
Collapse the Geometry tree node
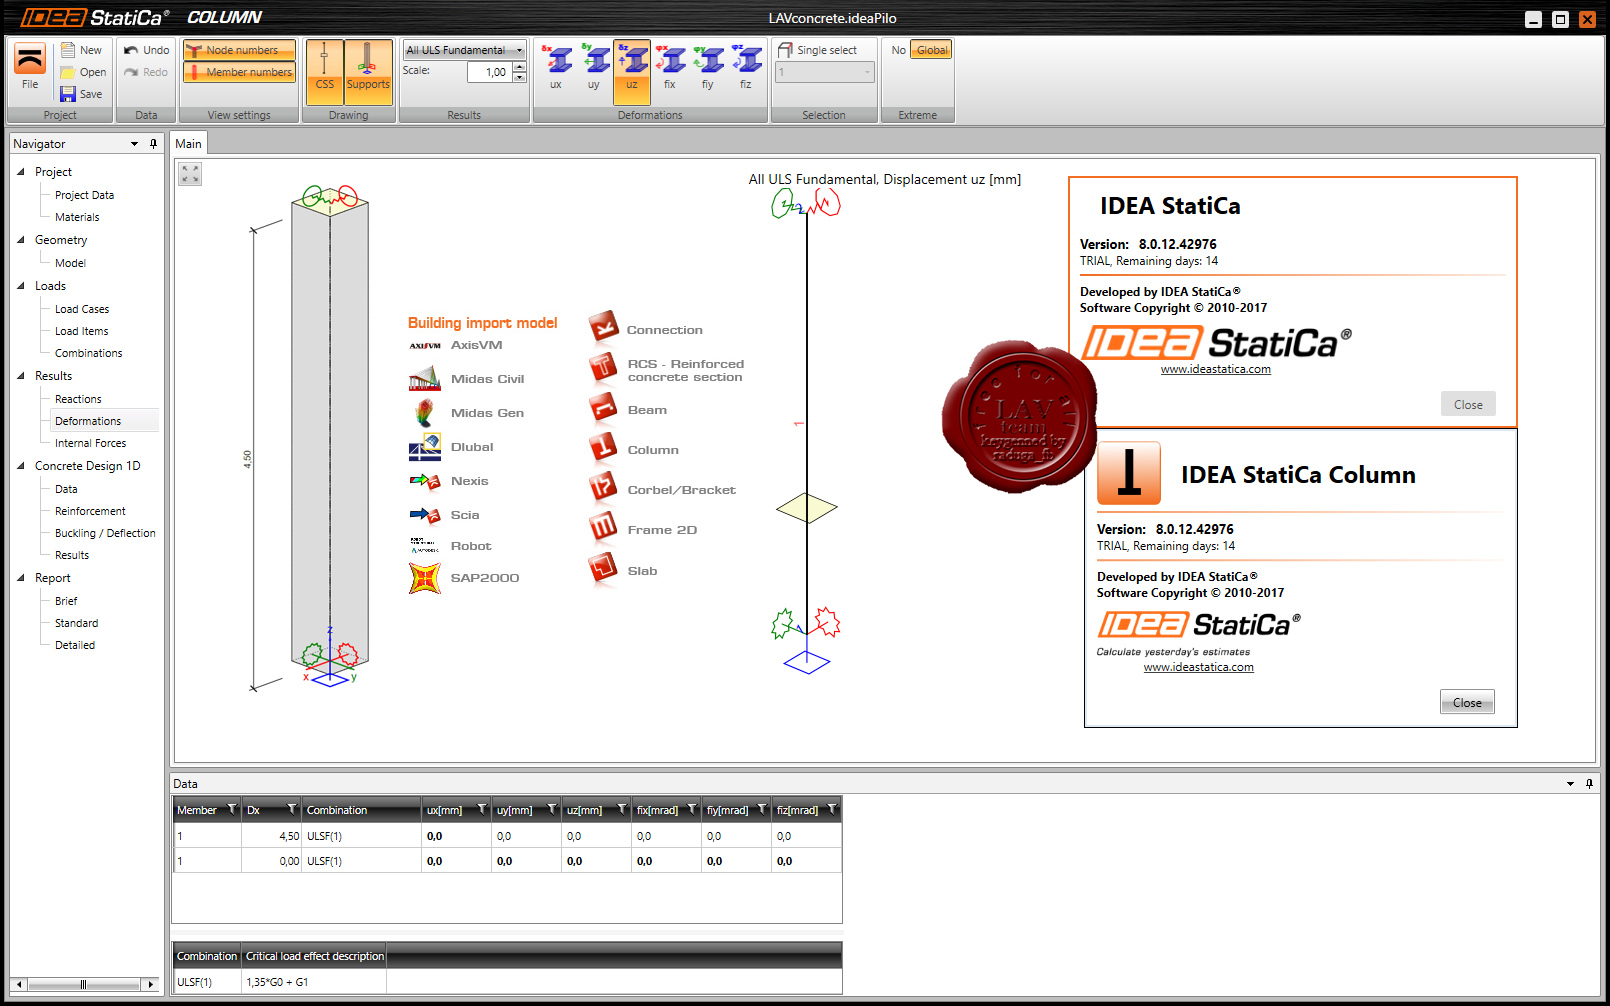(21, 240)
